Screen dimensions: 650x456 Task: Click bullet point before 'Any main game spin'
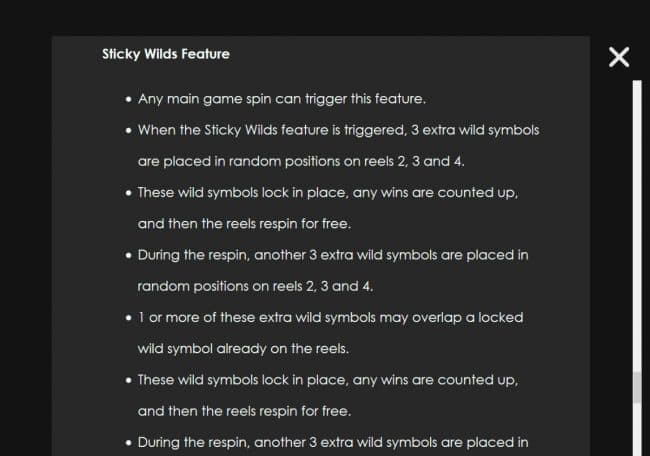(x=129, y=100)
